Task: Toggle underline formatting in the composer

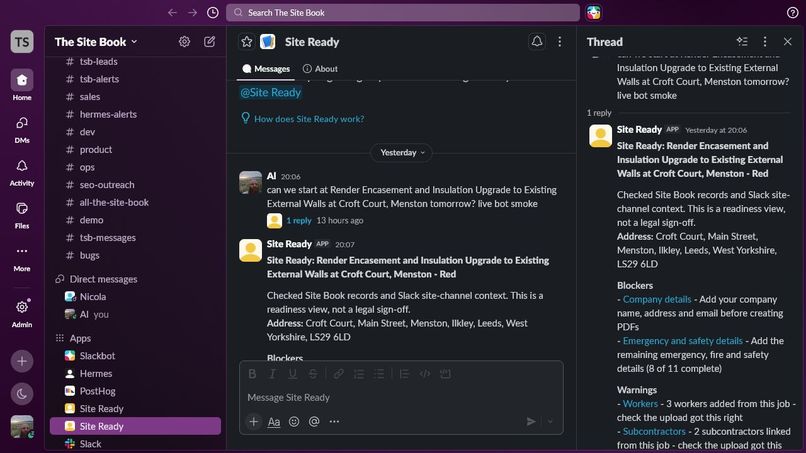Action: 292,374
